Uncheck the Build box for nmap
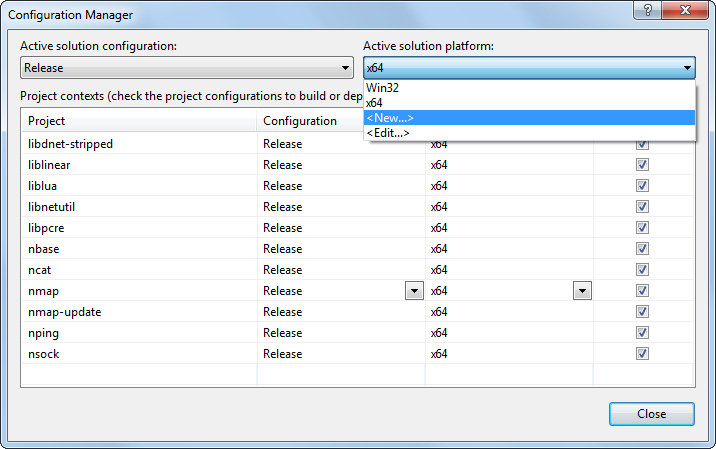Viewport: 716px width, 449px height. coord(642,291)
